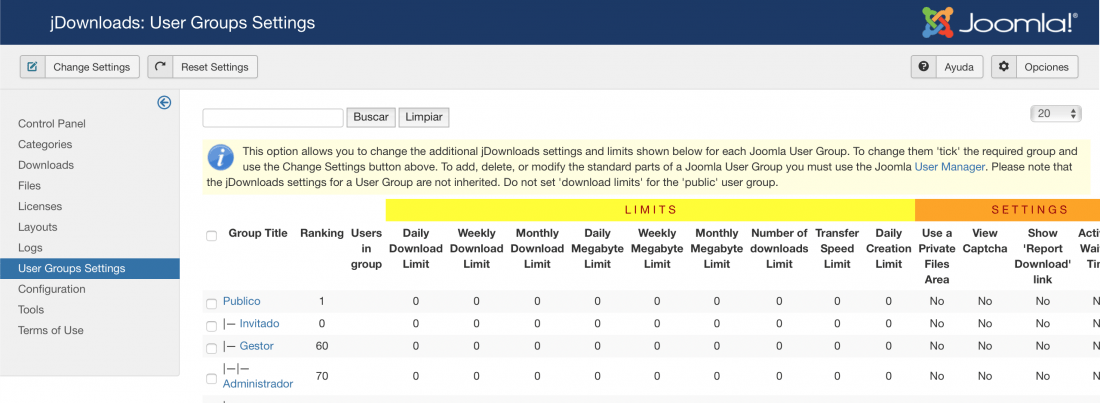Click the Users in group column header
This screenshot has height=403, width=1100.
coord(366,249)
